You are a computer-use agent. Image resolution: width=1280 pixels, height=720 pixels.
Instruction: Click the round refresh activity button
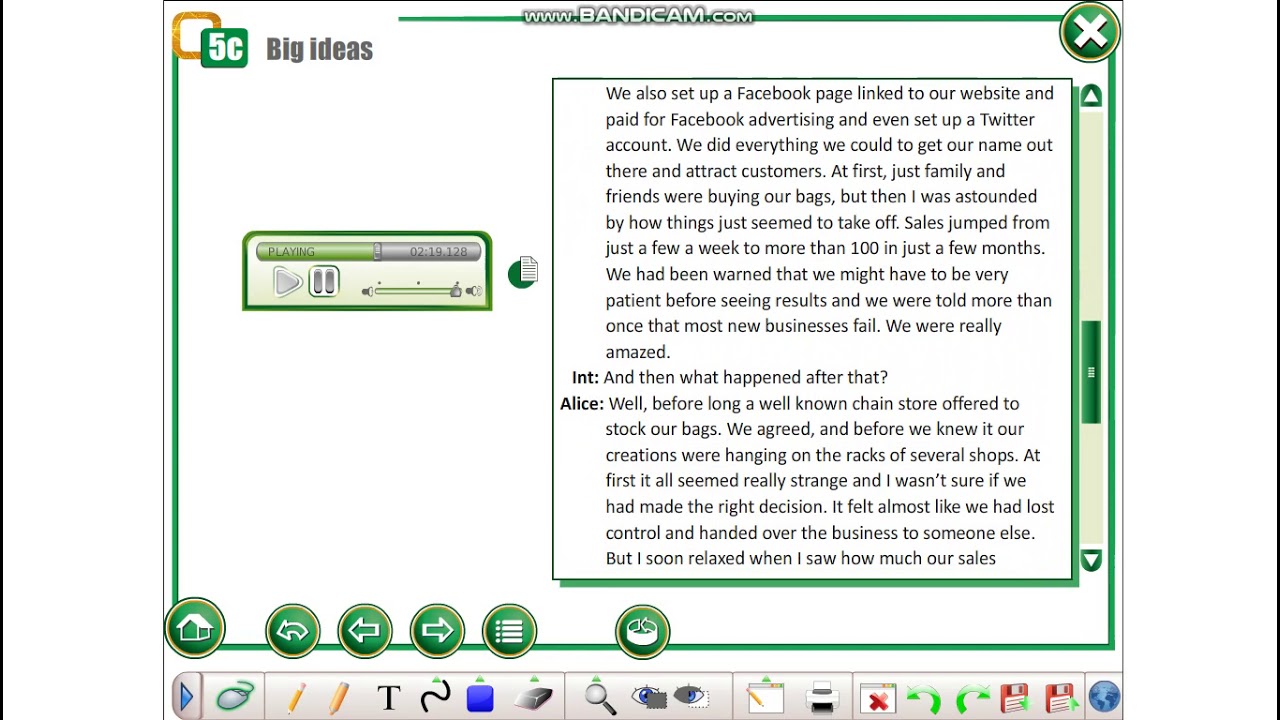pyautogui.click(x=642, y=631)
